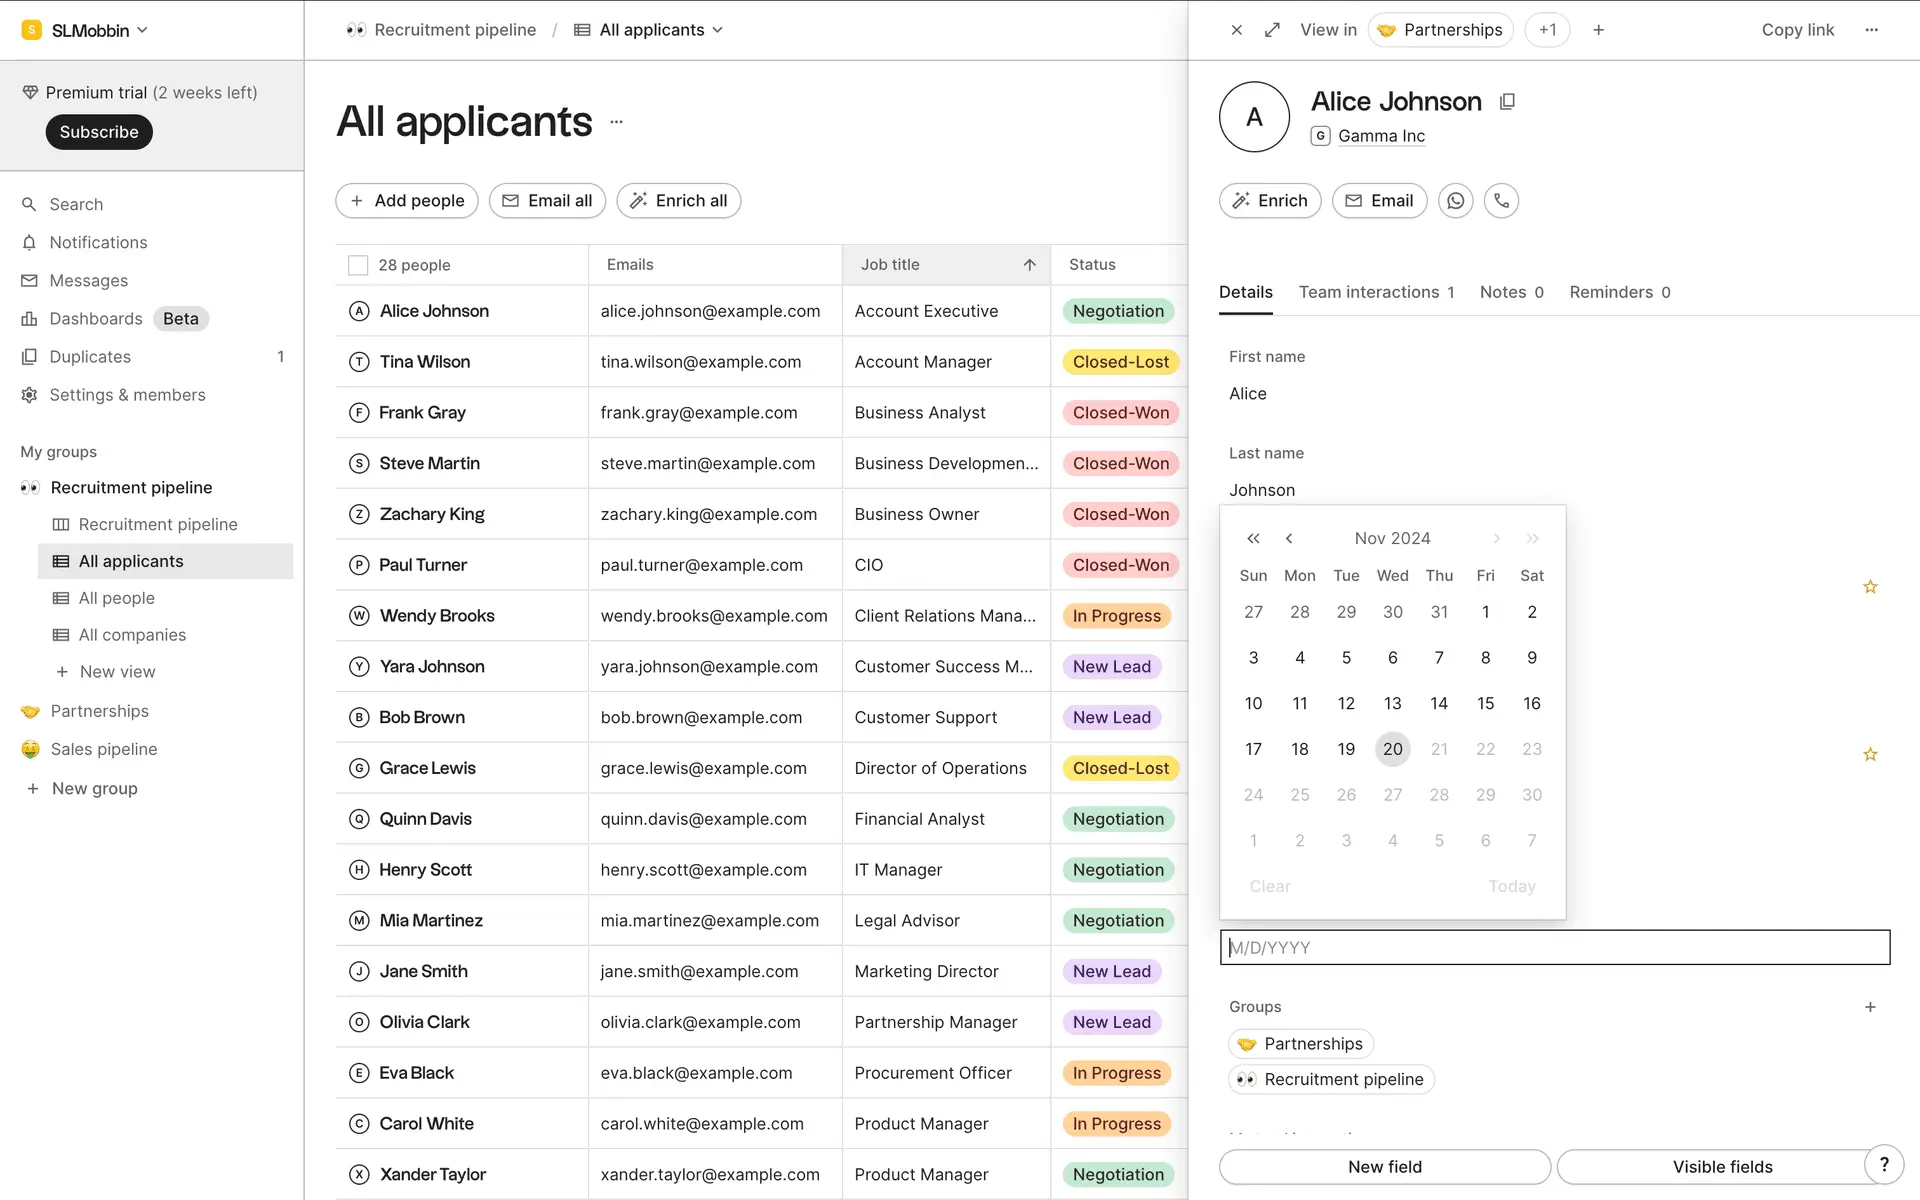Viewport: 1920px width, 1200px height.
Task: Jump back one year in date picker
Action: (1253, 538)
